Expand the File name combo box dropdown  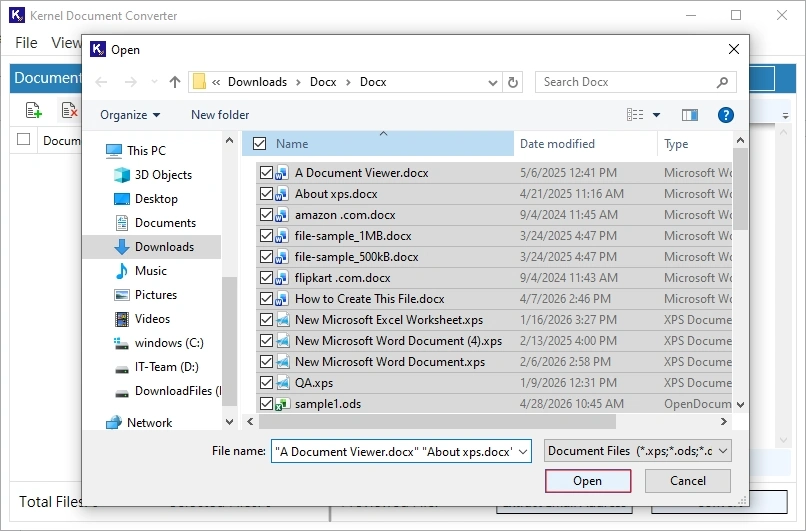tap(523, 452)
